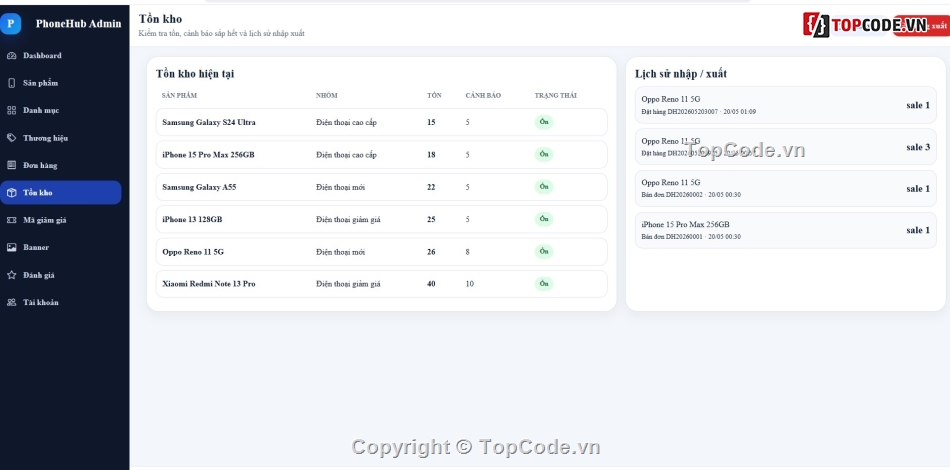The width and height of the screenshot is (950, 470).
Task: Open Đơn hàng using its list icon
Action: [12, 165]
